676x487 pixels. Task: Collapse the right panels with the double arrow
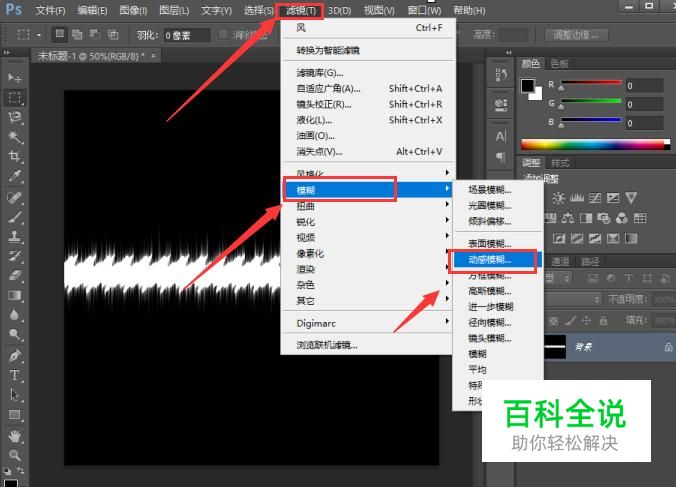pyautogui.click(x=509, y=53)
